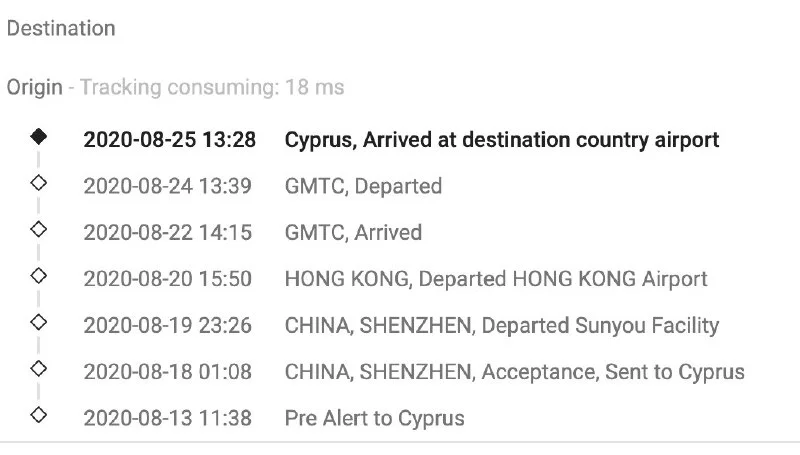Click diamond marker beside GMTC, Departed
800x455 pixels.
(x=39, y=183)
